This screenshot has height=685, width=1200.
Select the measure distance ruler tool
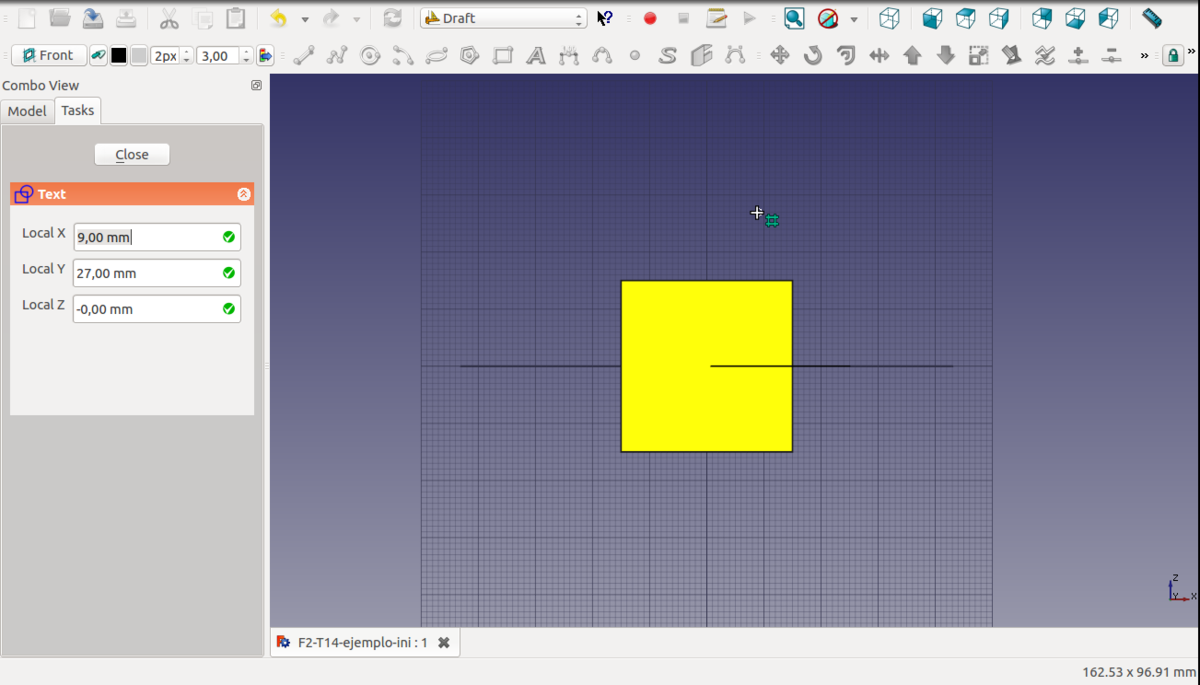1152,18
